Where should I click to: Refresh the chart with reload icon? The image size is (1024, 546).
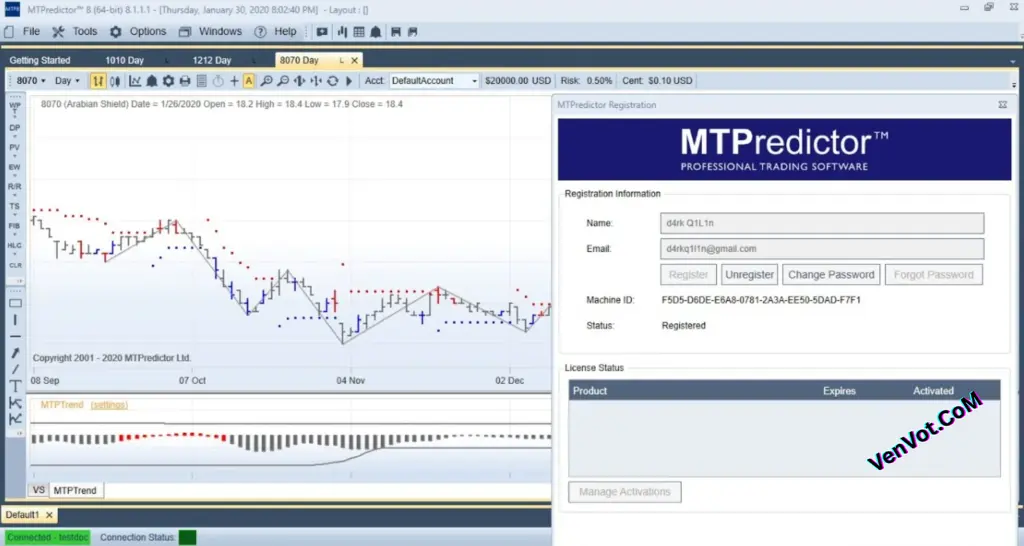tap(332, 81)
